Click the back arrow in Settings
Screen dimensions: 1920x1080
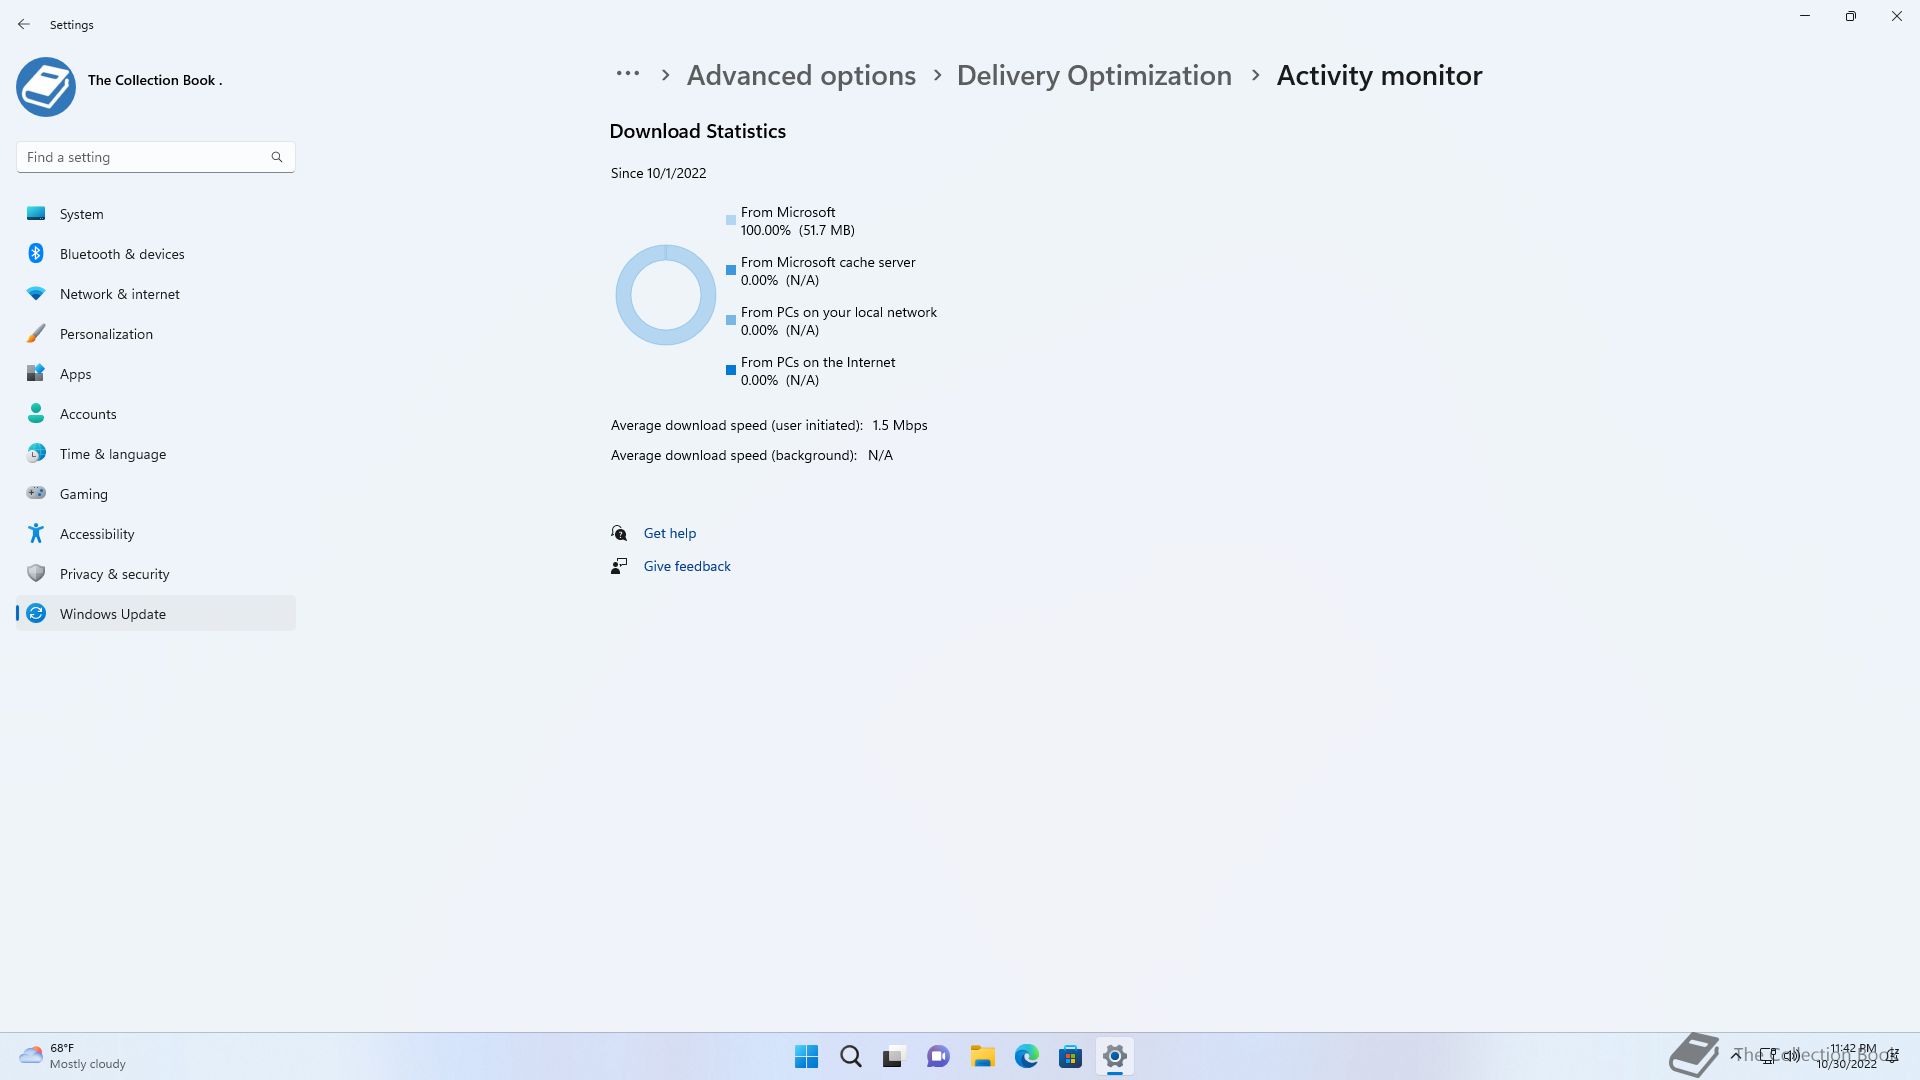(x=24, y=24)
